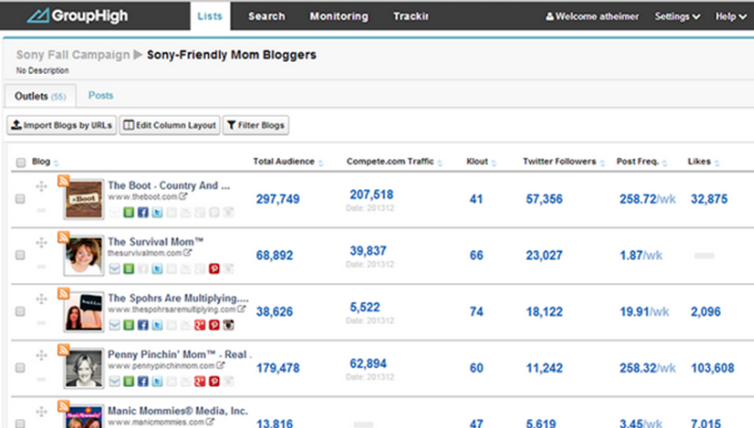
Task: Open Welcome atheimer user link
Action: pos(592,16)
